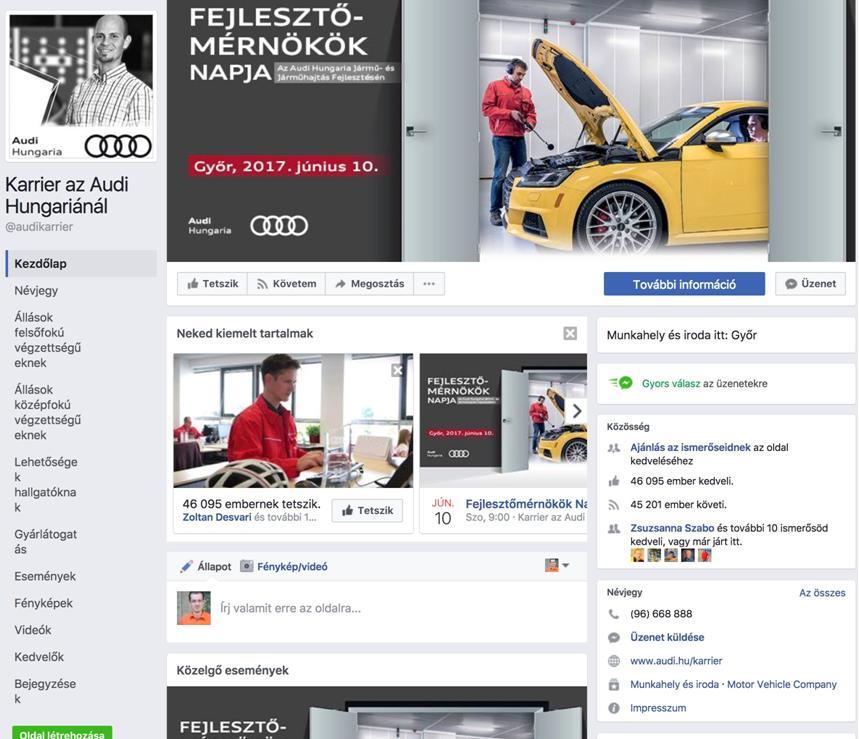Viewport: 859px width, 739px height.
Task: Open the post-as identity dropdown
Action: tap(557, 565)
